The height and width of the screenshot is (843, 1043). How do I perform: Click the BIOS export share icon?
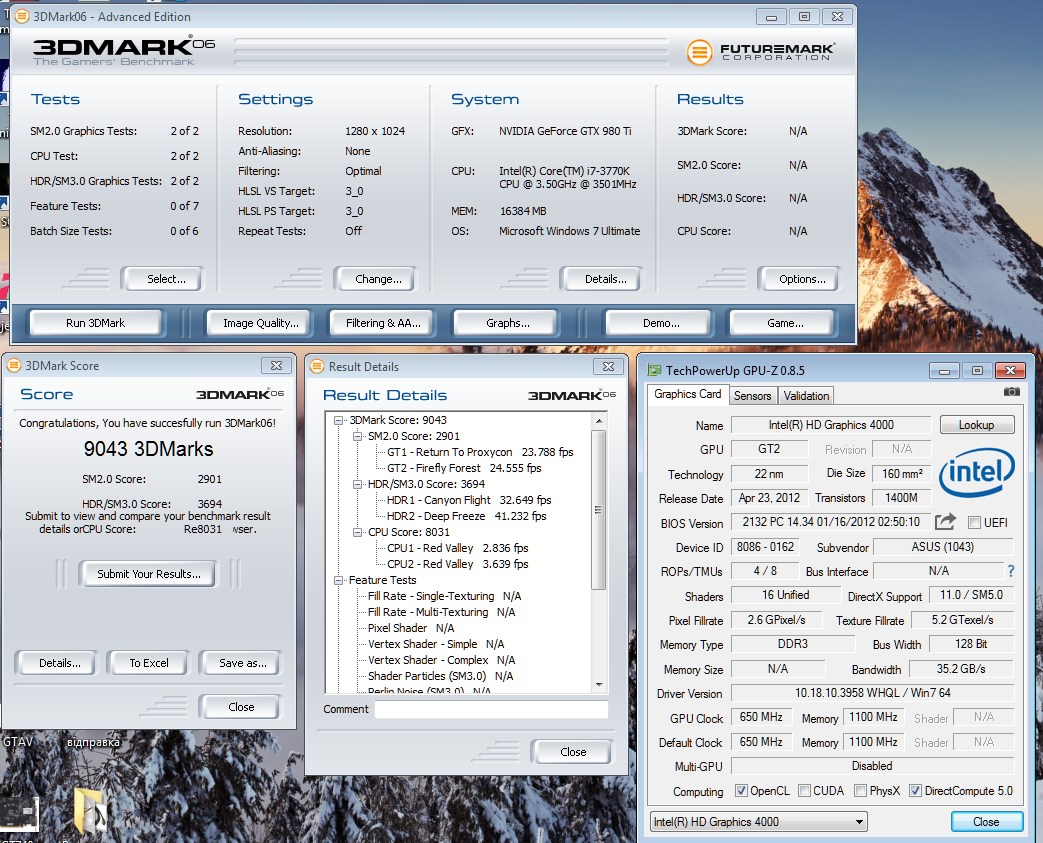(945, 522)
